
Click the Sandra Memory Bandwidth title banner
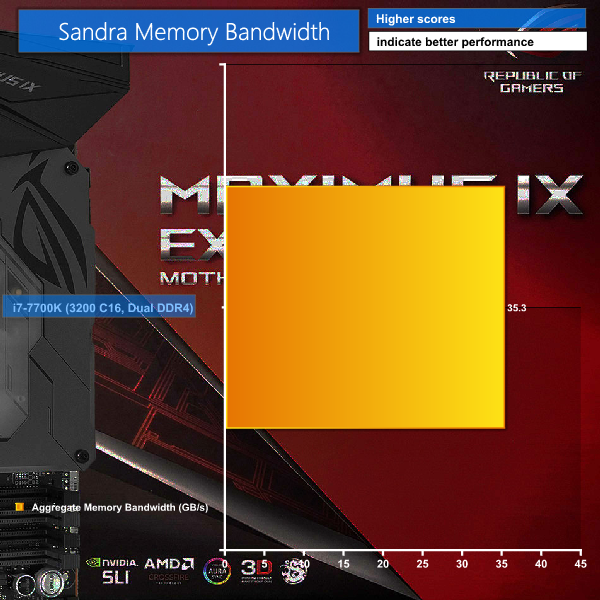(x=189, y=31)
